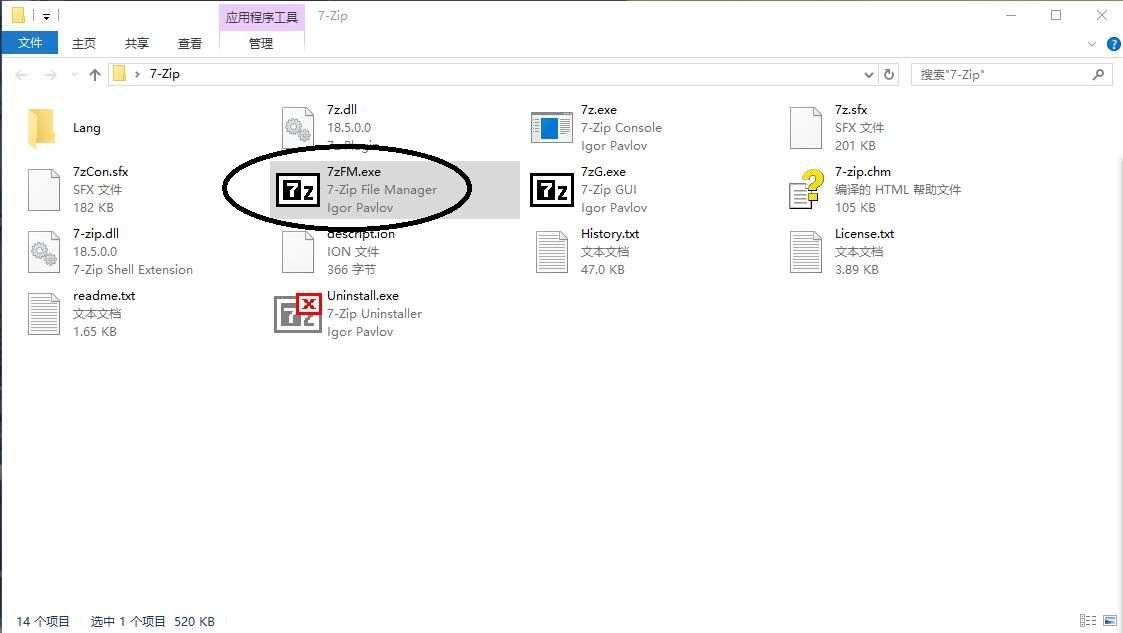1123x633 pixels.
Task: Select the 7zCon.sfx file icon
Action: point(44,190)
